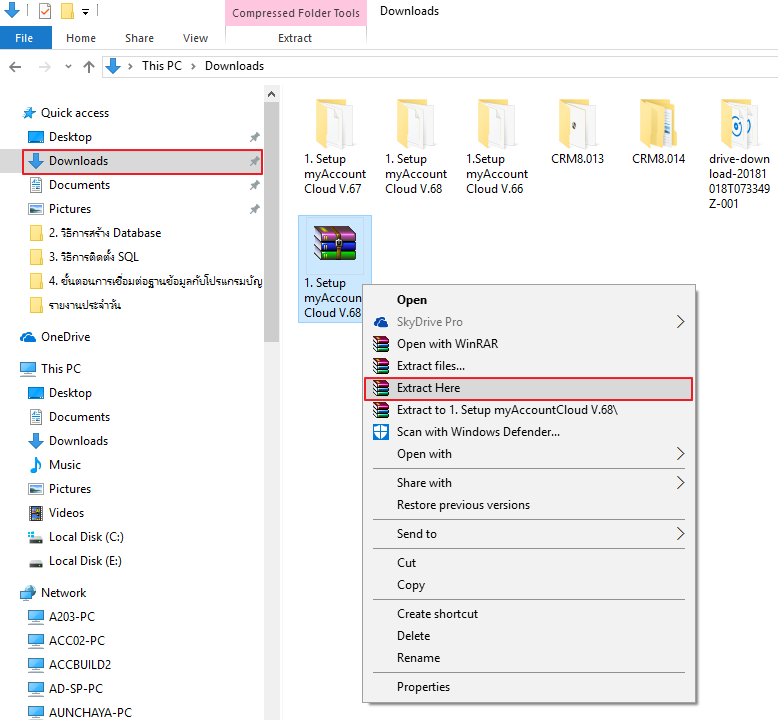Select the A203-PC network computer

[x=71, y=617]
